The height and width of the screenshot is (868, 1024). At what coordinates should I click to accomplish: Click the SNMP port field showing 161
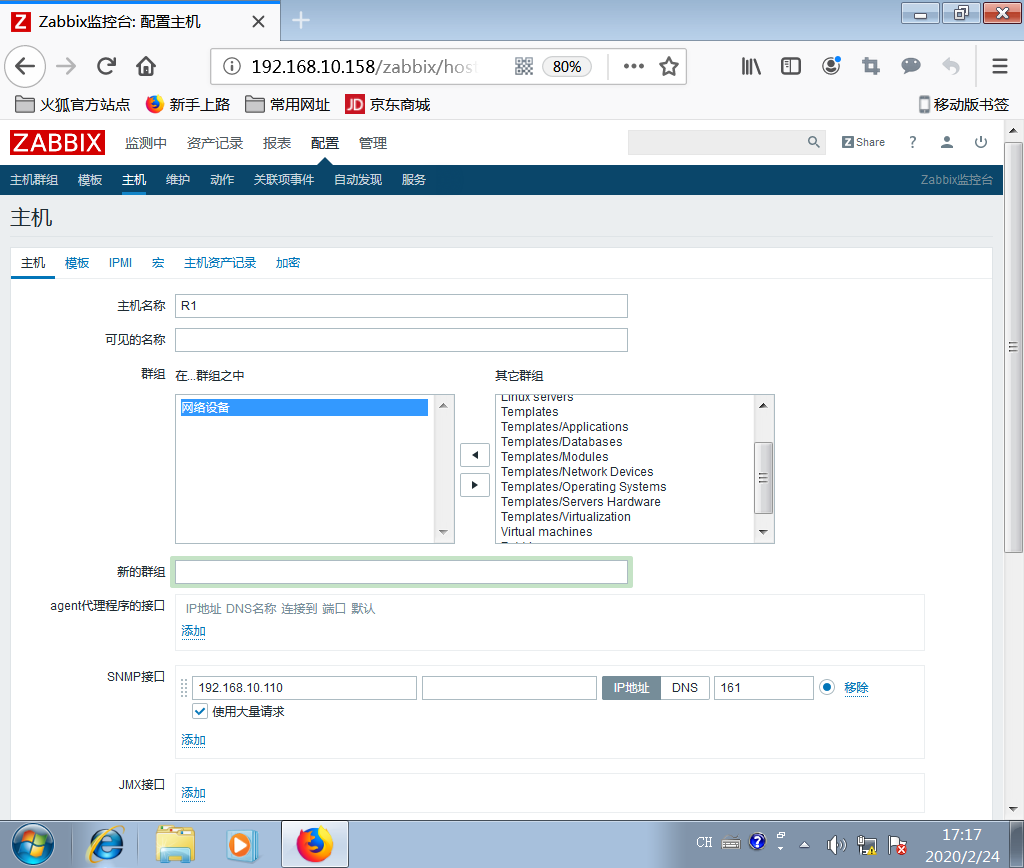click(763, 688)
